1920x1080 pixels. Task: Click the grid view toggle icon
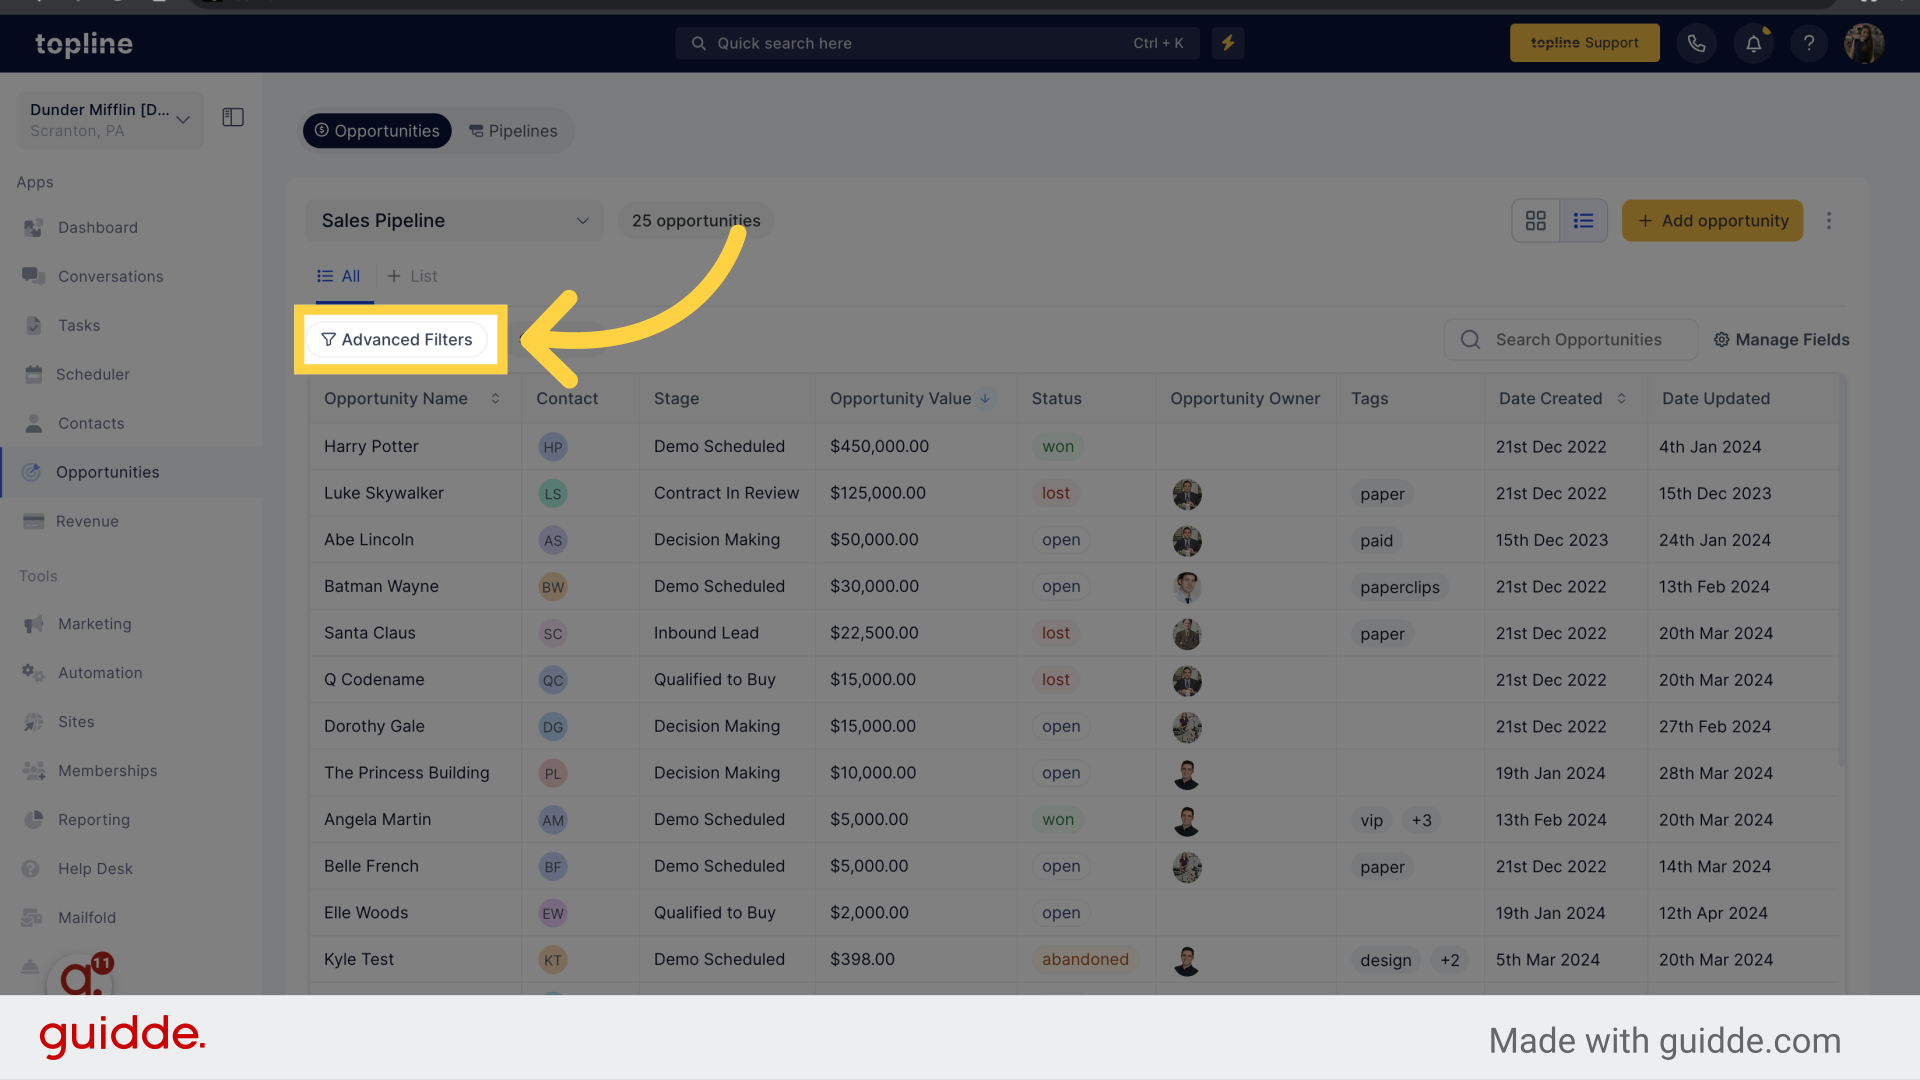[x=1535, y=220]
